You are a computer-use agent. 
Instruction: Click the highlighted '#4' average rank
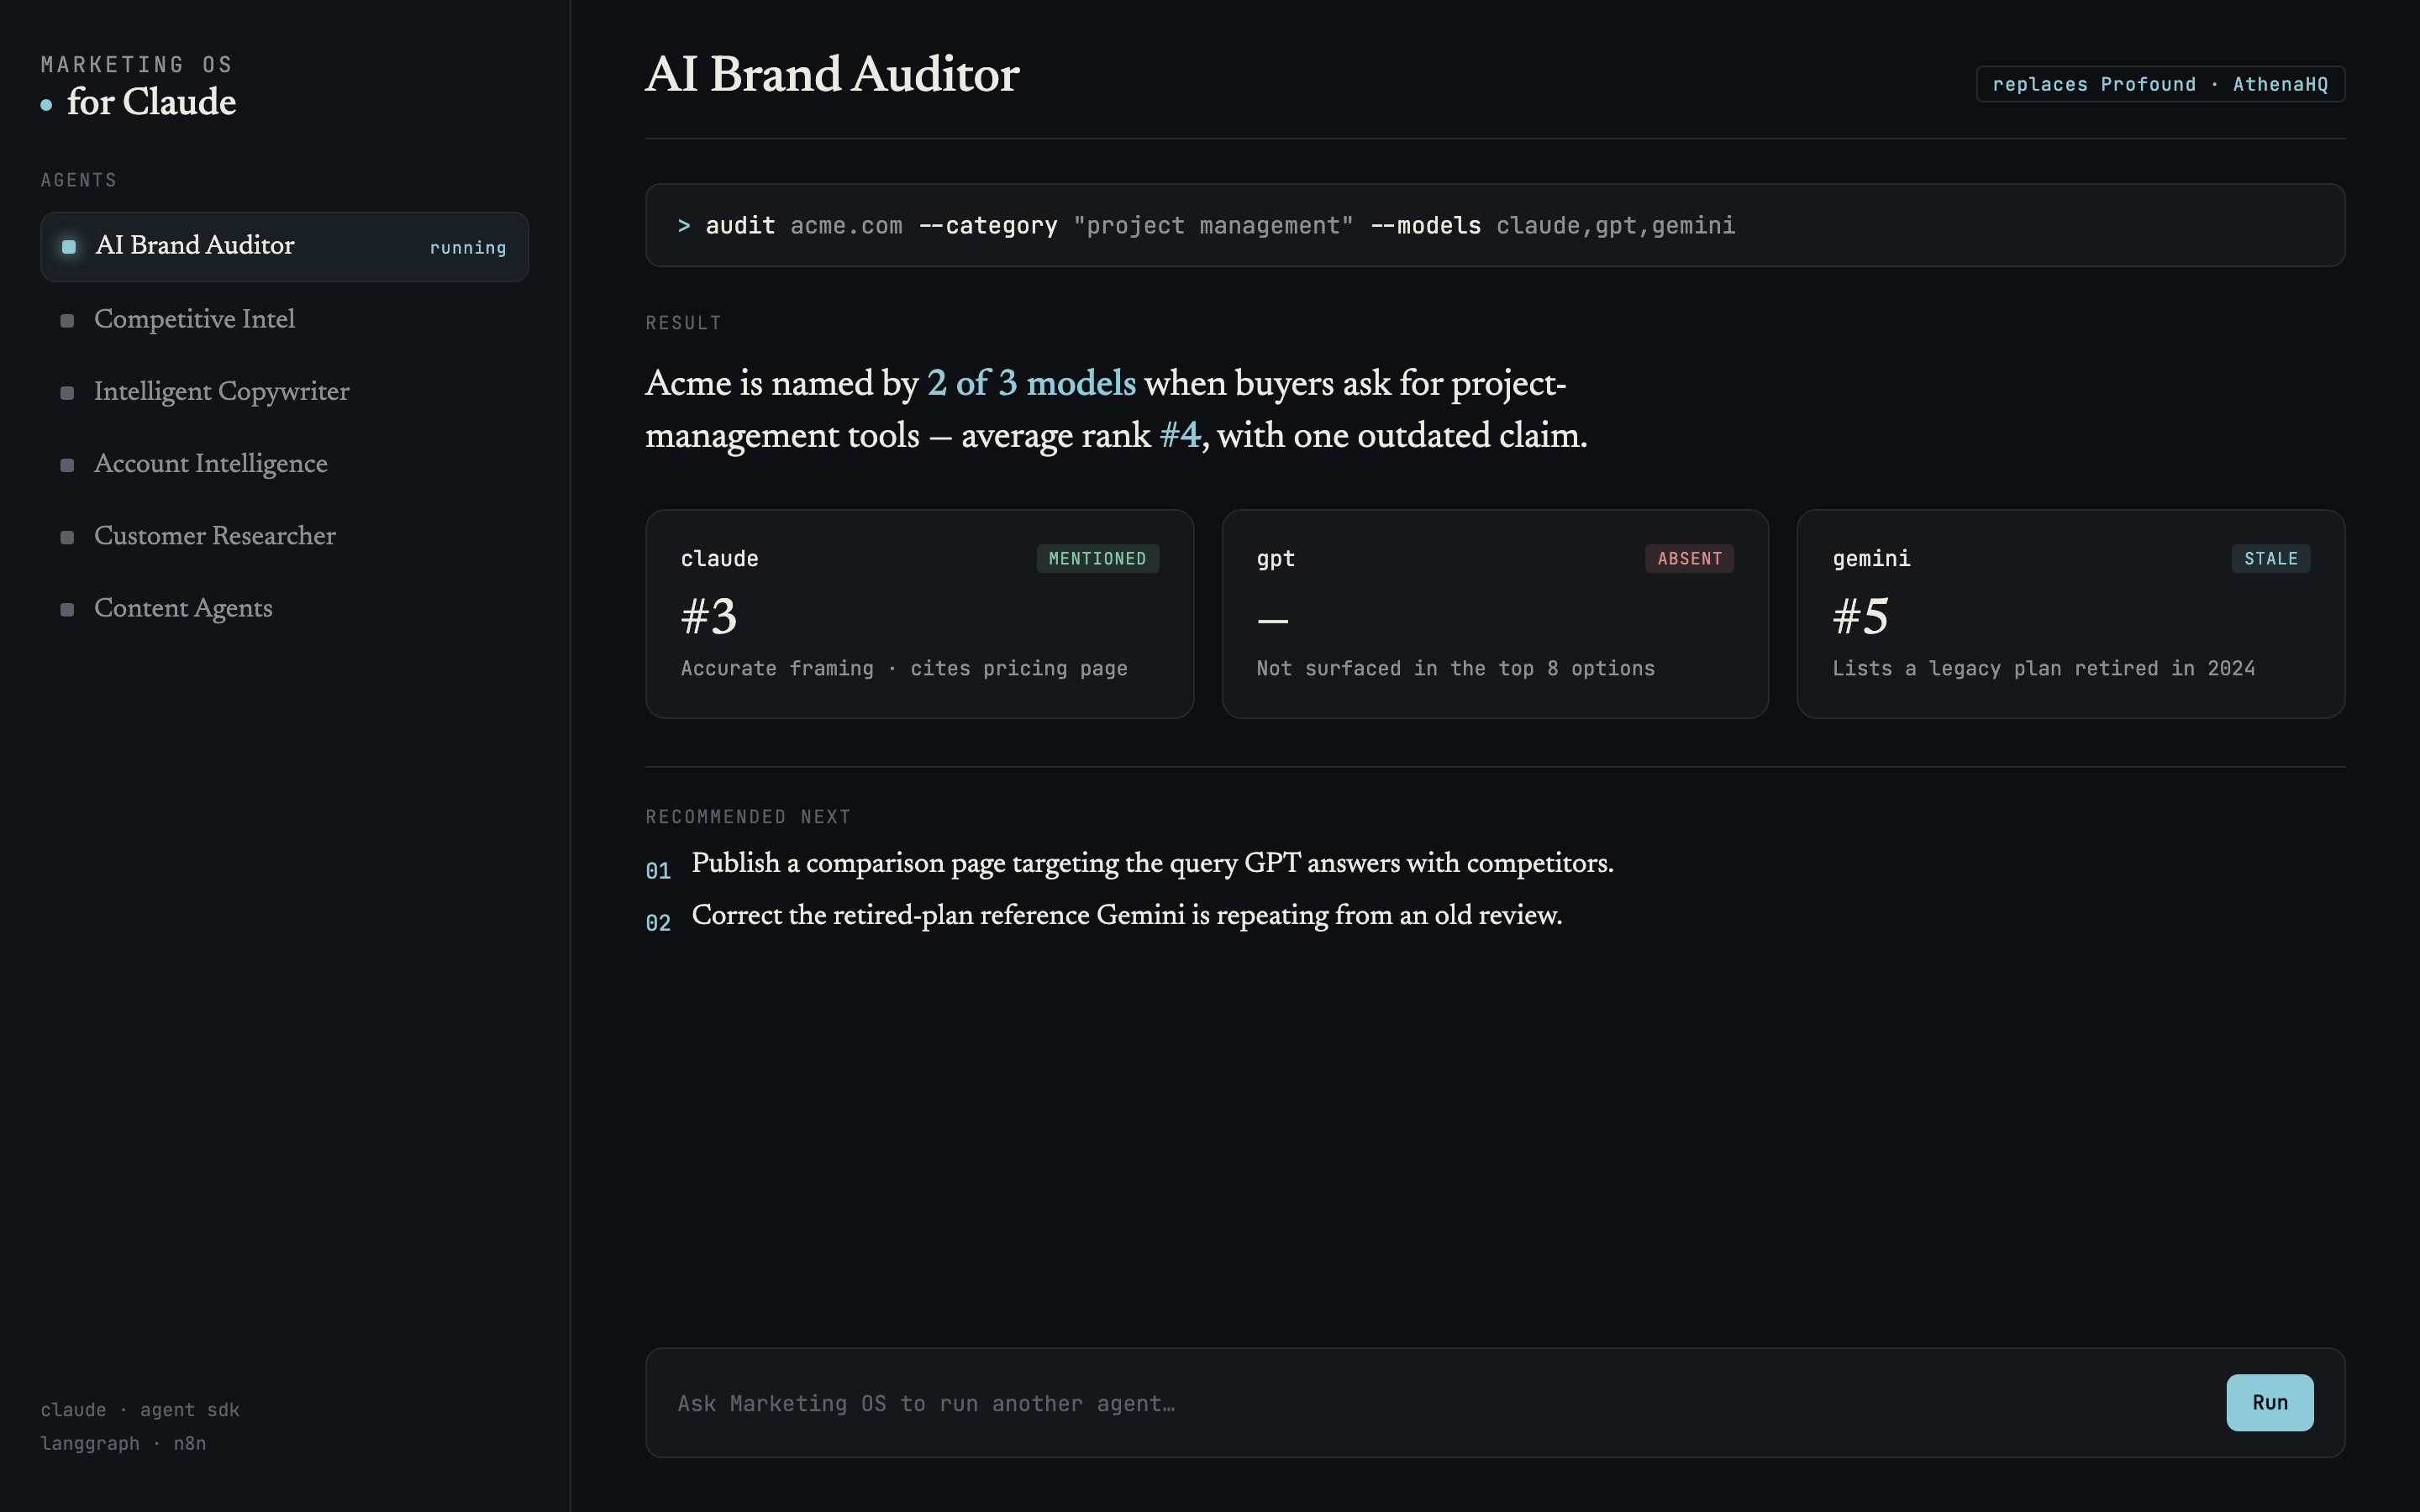(1180, 436)
